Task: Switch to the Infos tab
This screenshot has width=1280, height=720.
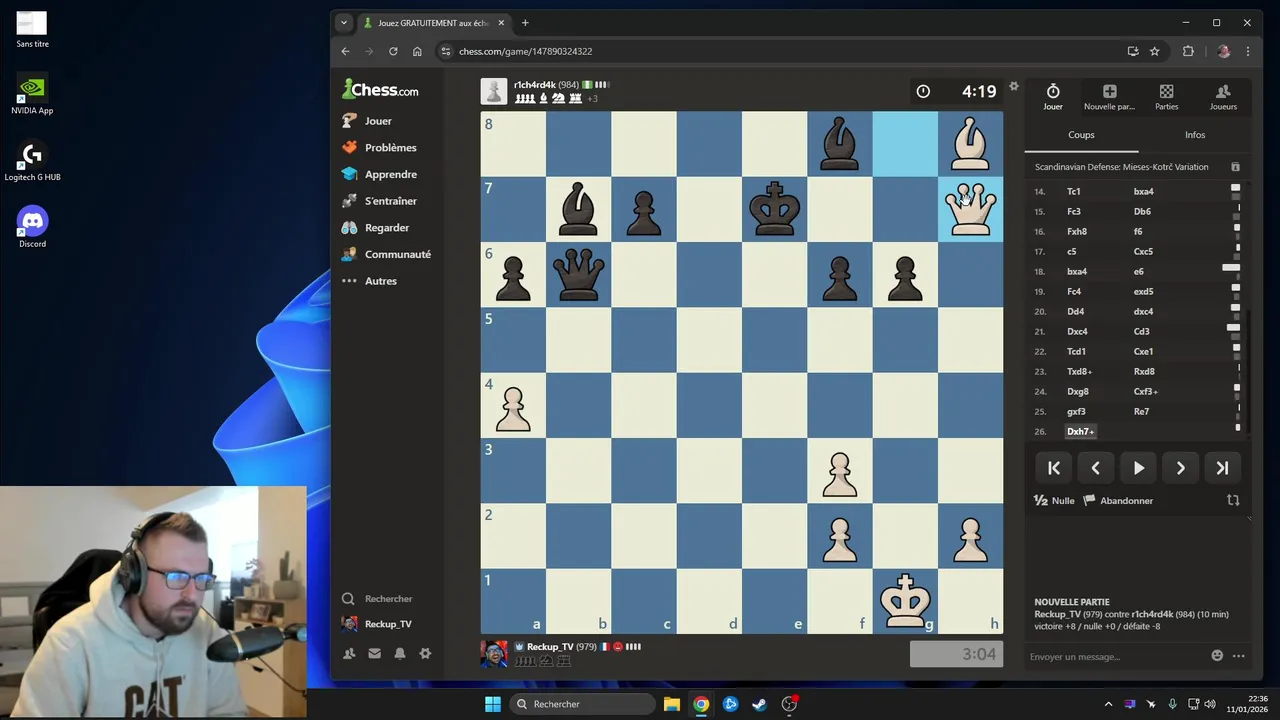Action: point(1195,135)
